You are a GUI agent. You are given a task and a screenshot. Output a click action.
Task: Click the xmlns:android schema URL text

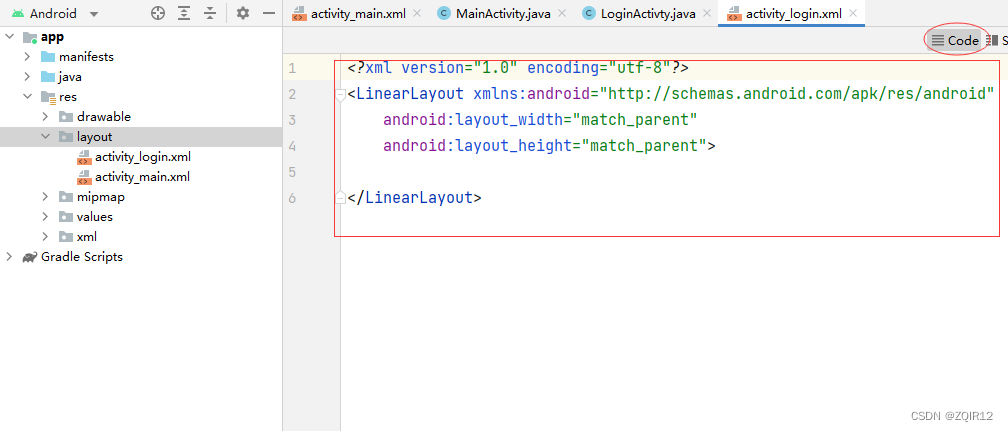[797, 94]
